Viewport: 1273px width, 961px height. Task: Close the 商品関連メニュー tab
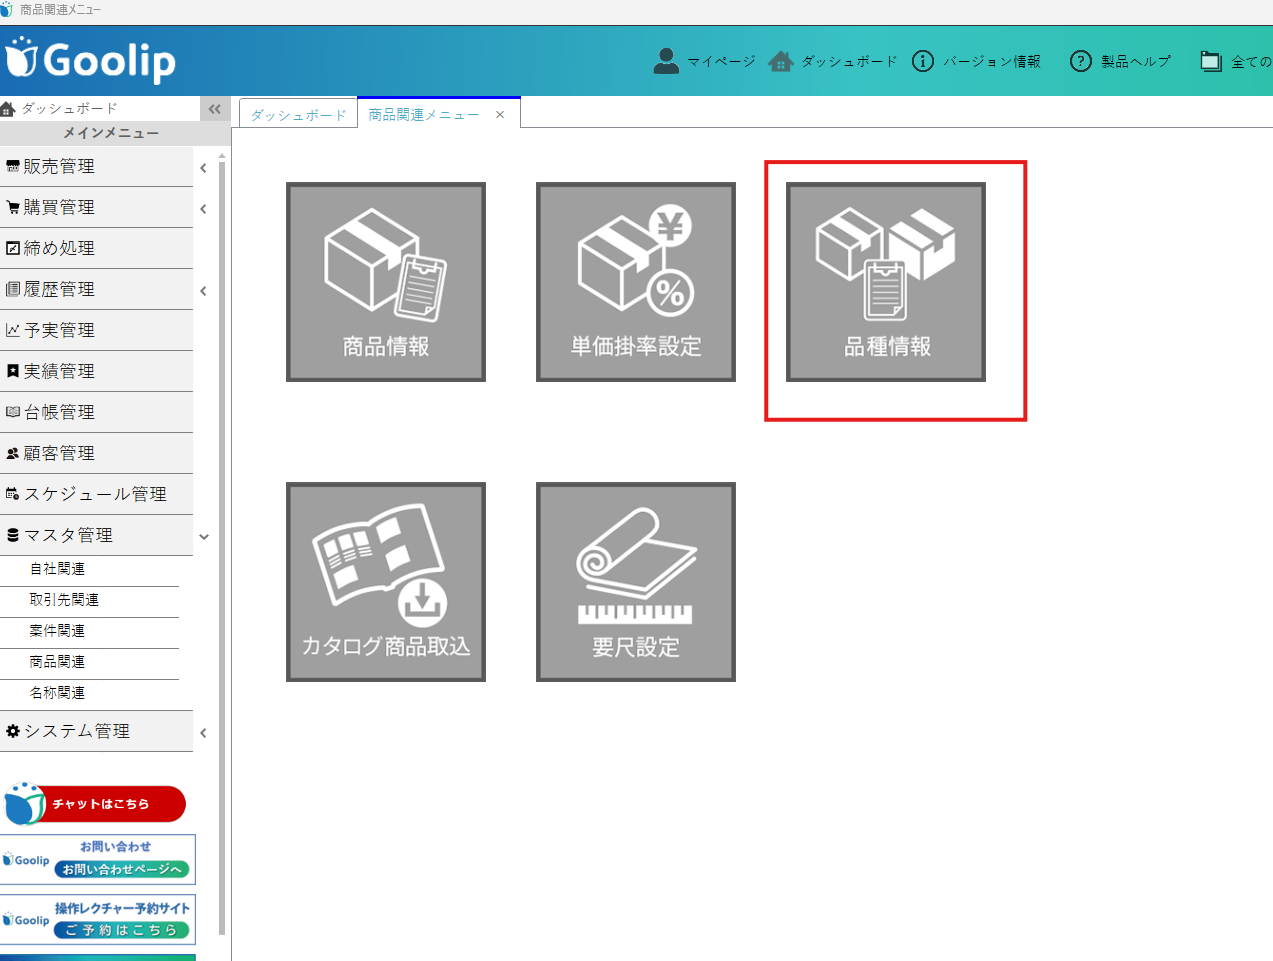click(x=500, y=115)
